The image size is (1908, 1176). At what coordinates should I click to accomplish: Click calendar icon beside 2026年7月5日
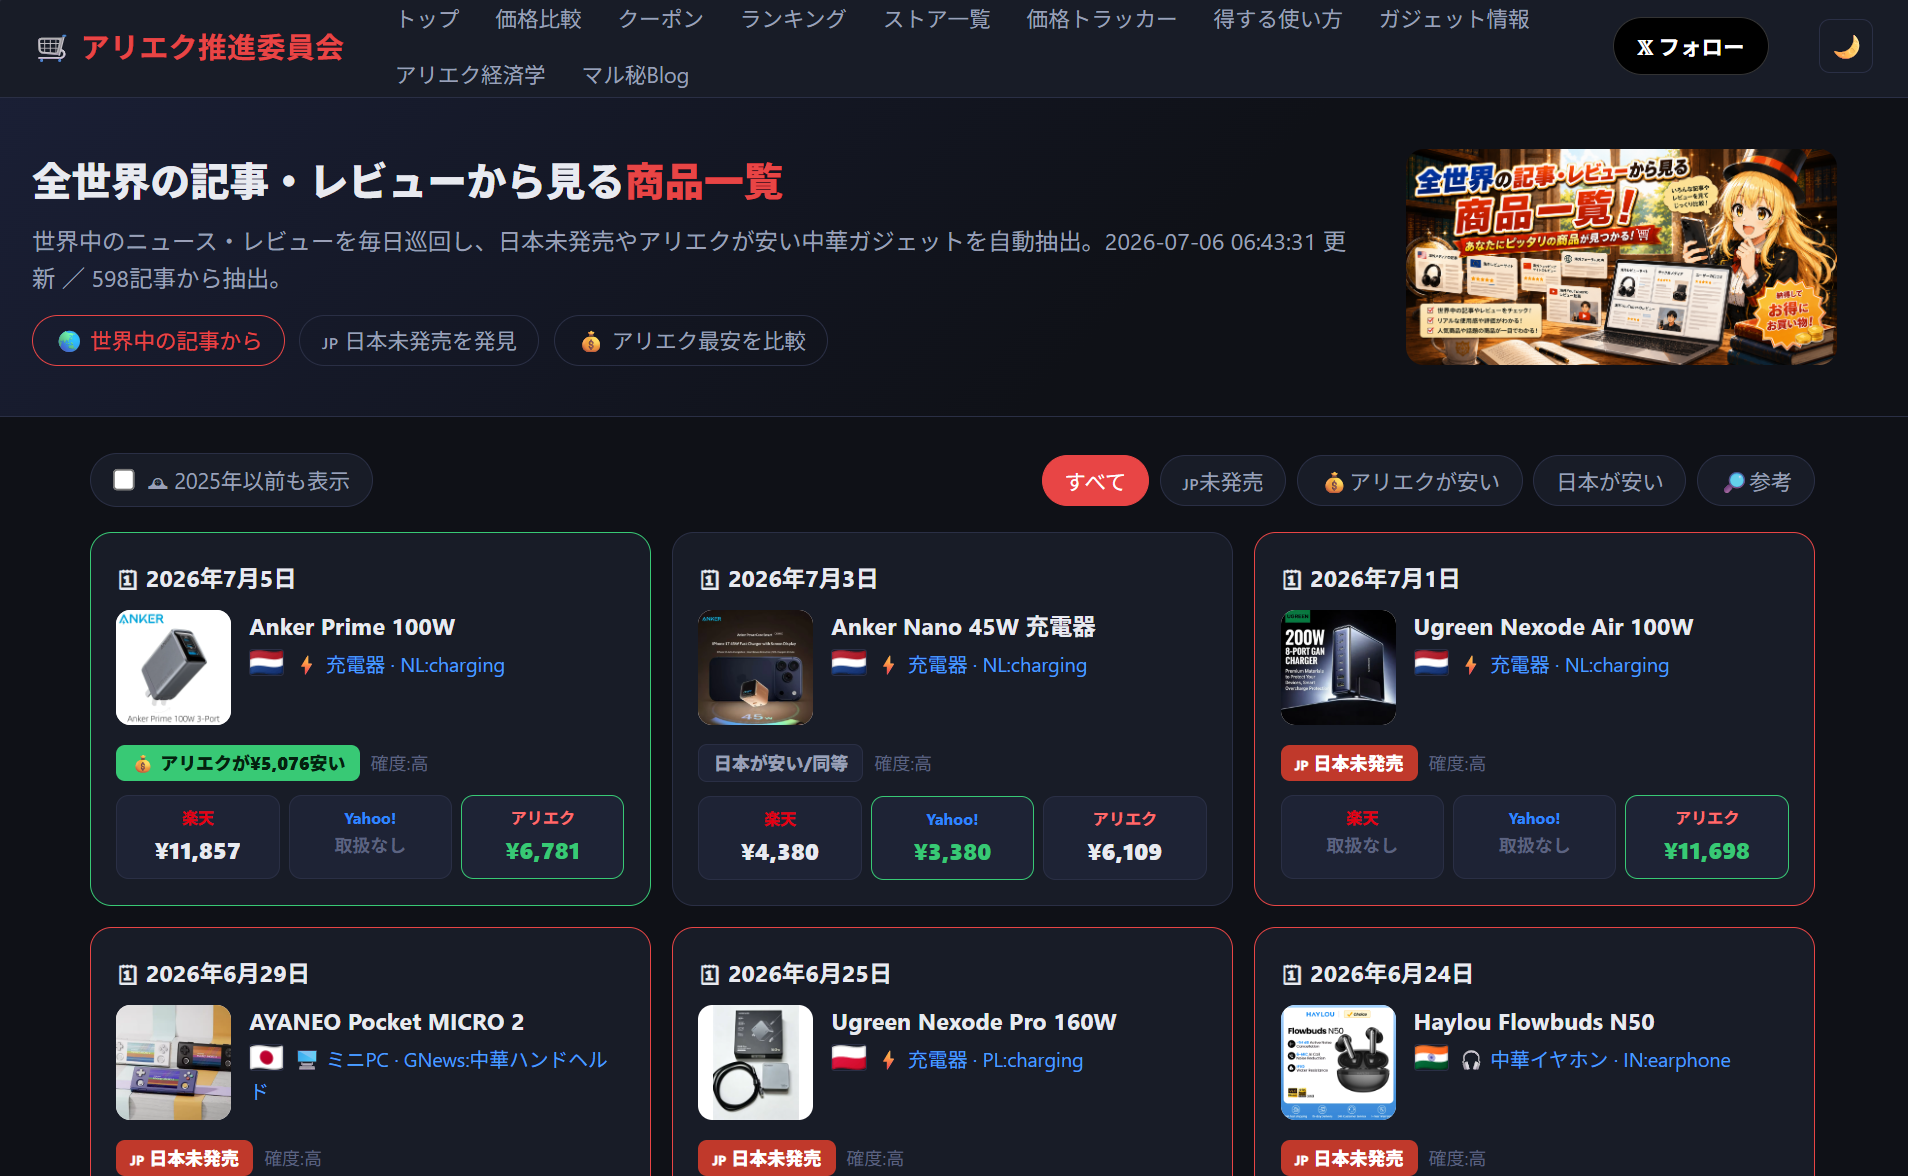pyautogui.click(x=127, y=580)
